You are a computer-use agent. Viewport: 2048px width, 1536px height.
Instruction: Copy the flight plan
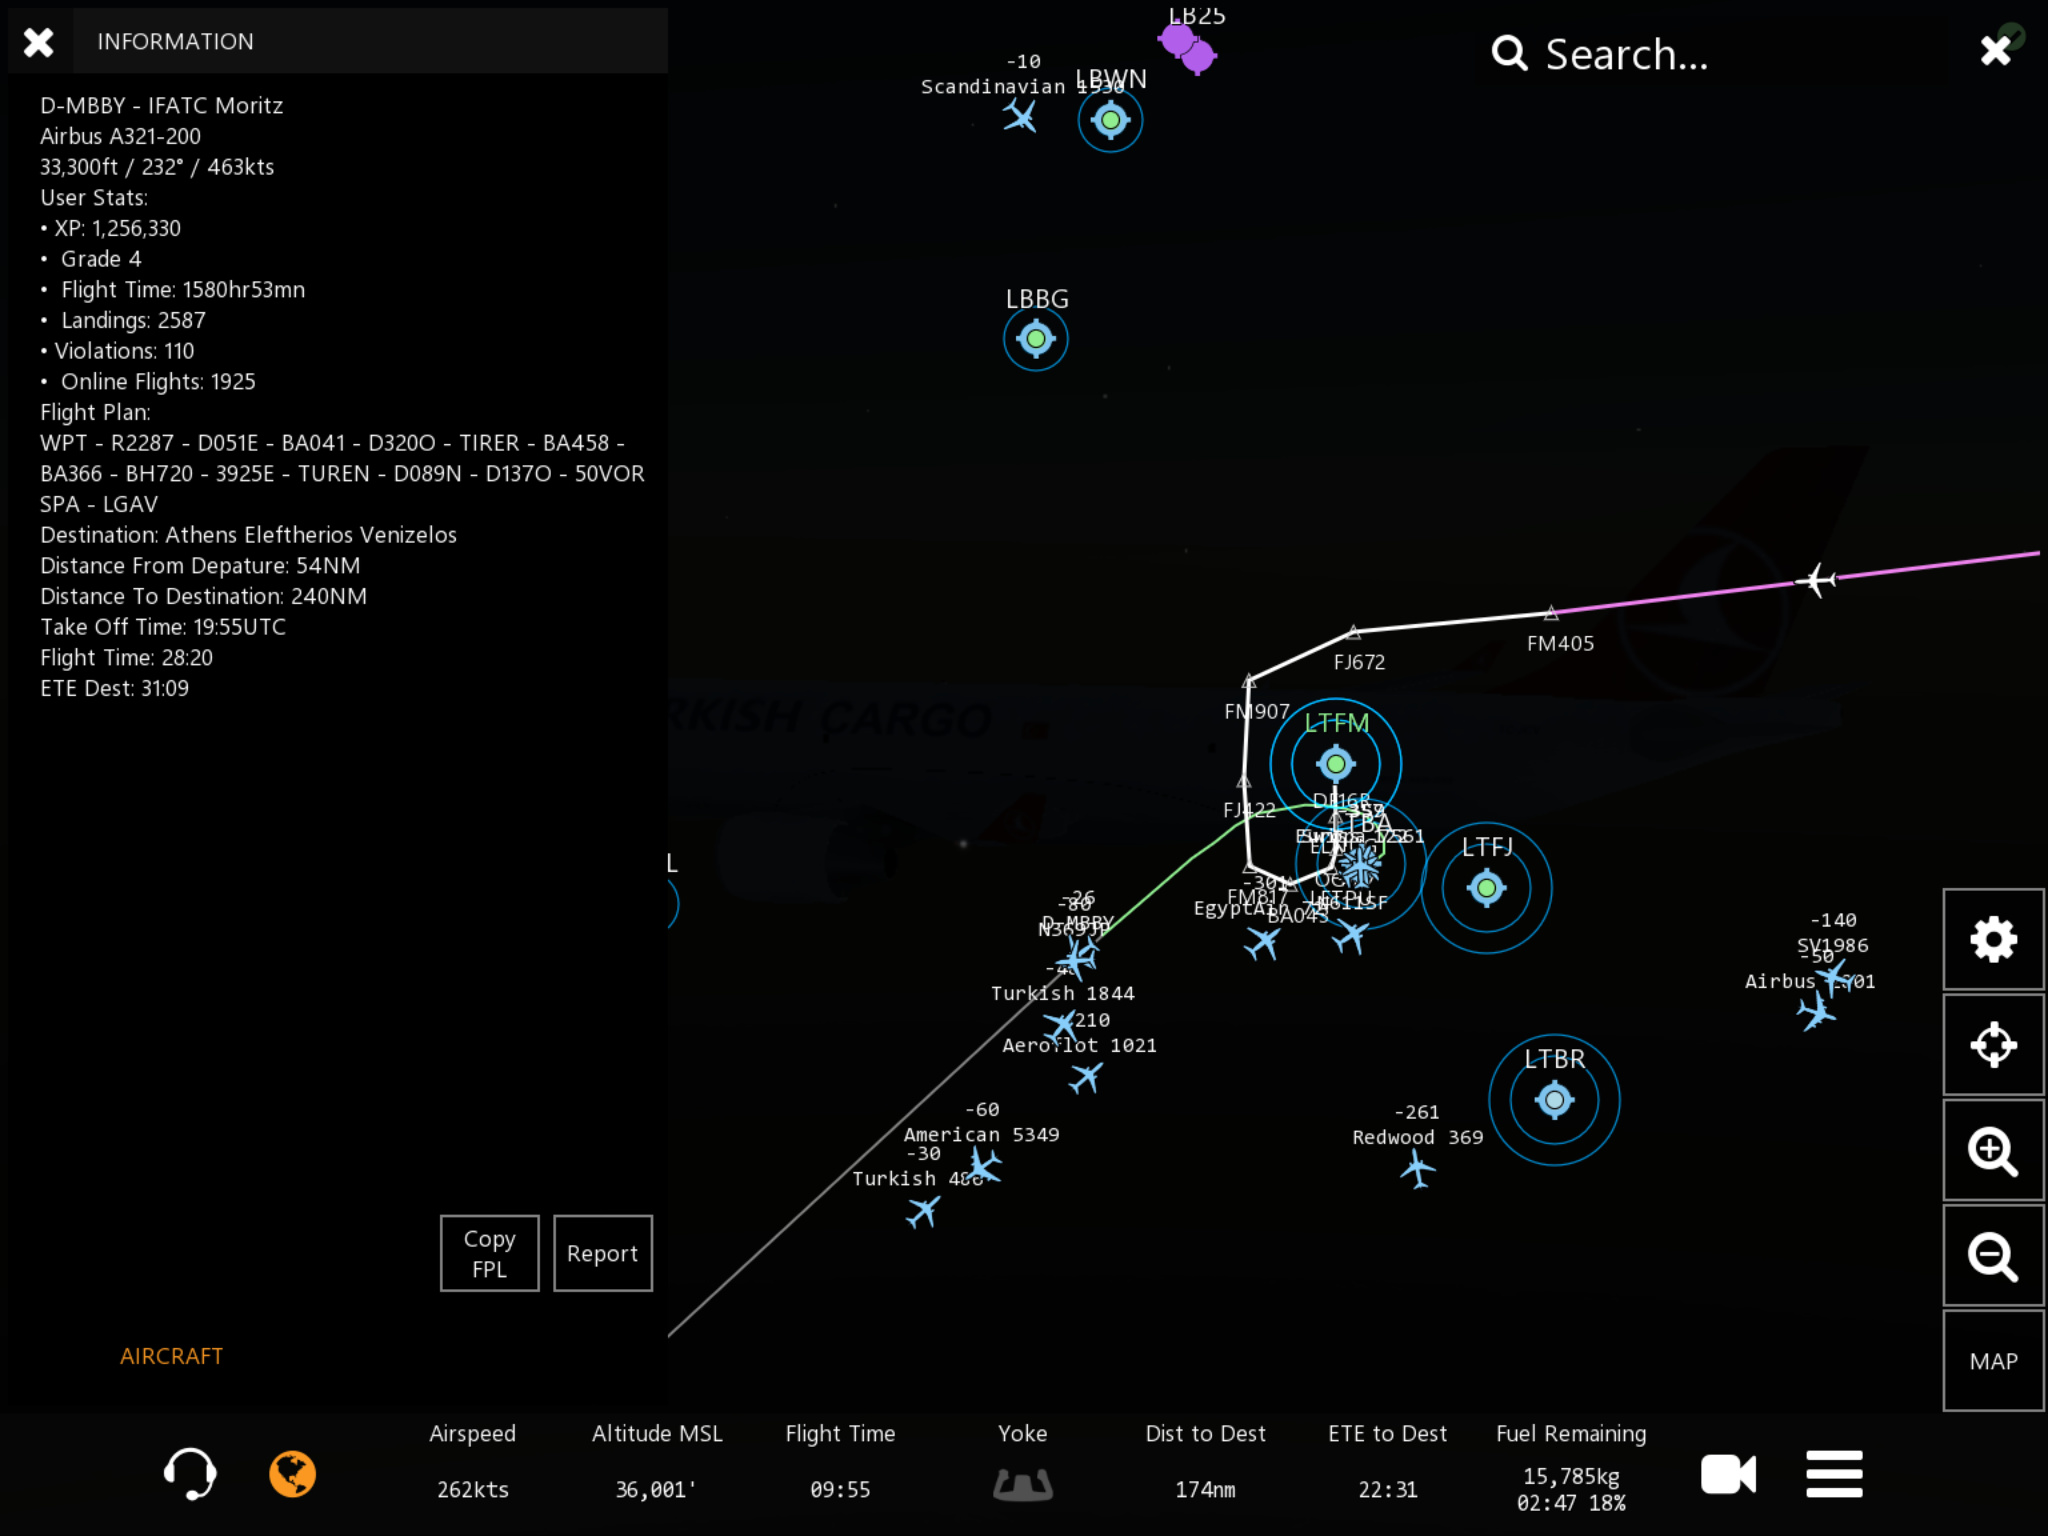click(489, 1253)
